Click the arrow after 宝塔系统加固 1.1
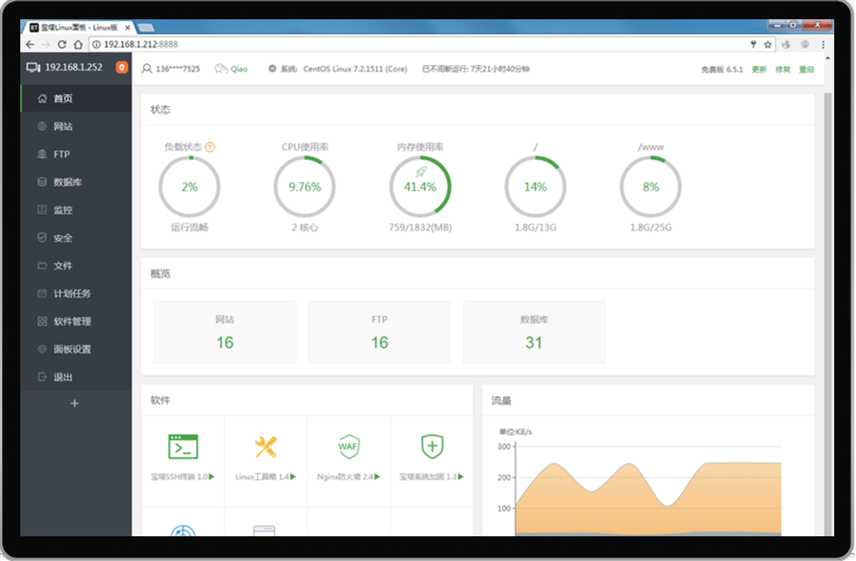Viewport: 856px width, 561px height. pyautogui.click(x=461, y=477)
